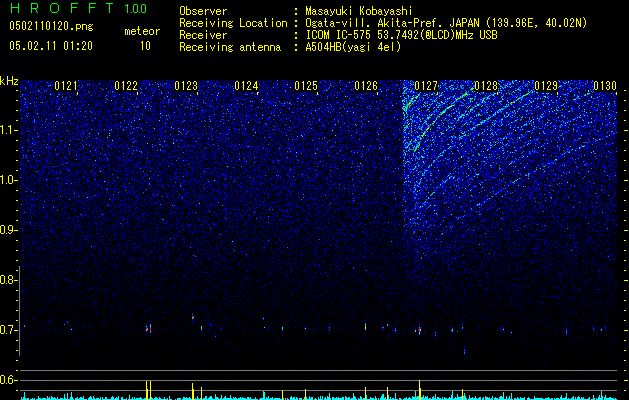629x400 pixels.
Task: Click the 0.7 frequency axis label
Action: click(8, 330)
